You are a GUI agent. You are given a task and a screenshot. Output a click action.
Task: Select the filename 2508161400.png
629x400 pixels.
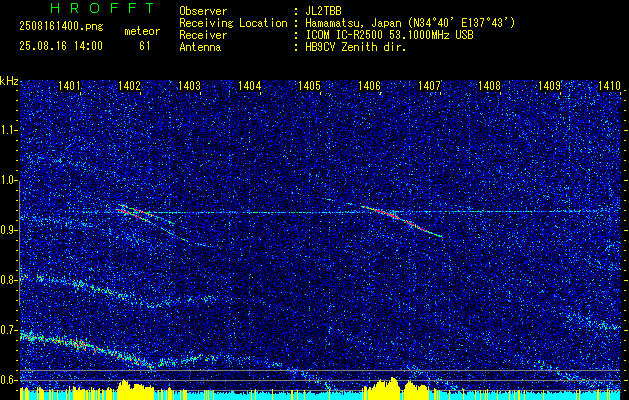(x=61, y=27)
